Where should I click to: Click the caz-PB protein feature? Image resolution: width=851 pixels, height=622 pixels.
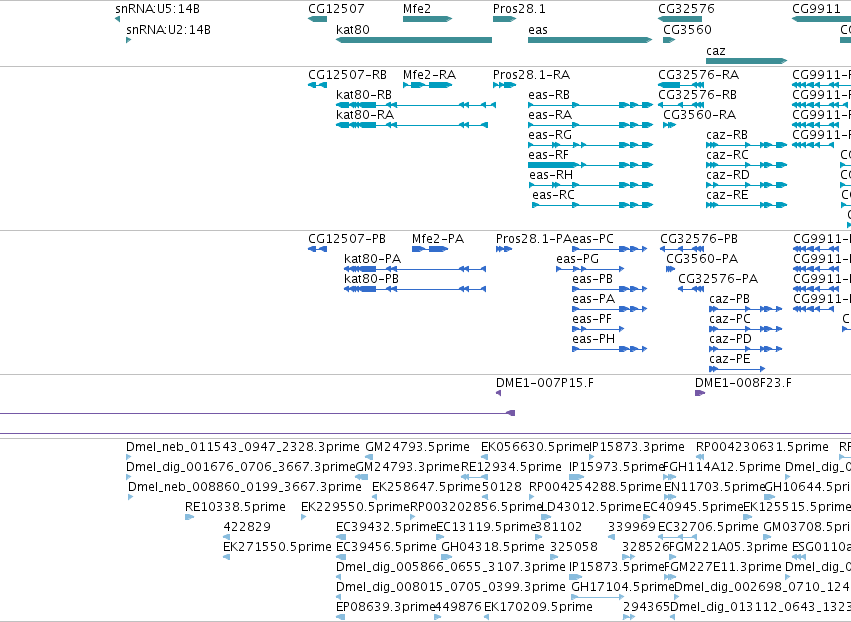(746, 309)
